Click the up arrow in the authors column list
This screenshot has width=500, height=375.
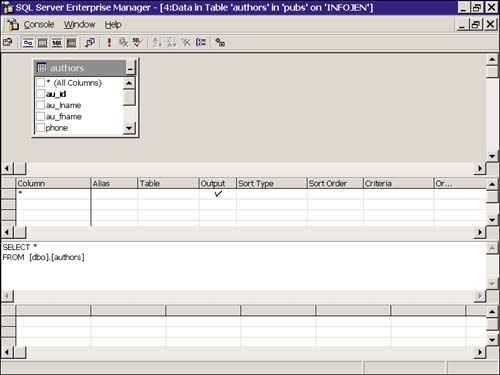click(x=129, y=83)
